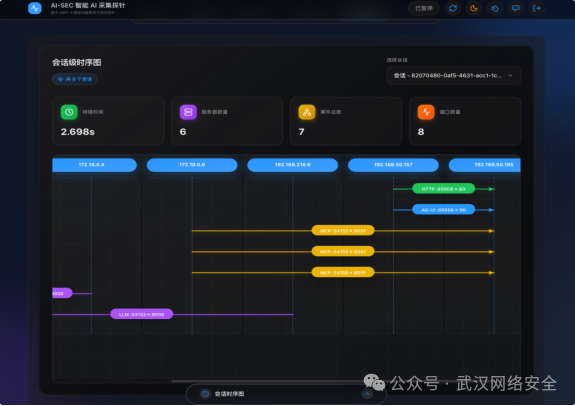This screenshot has width=575, height=406.
Task: Expand the bottom bar with the up chevron
Action: coord(367,394)
